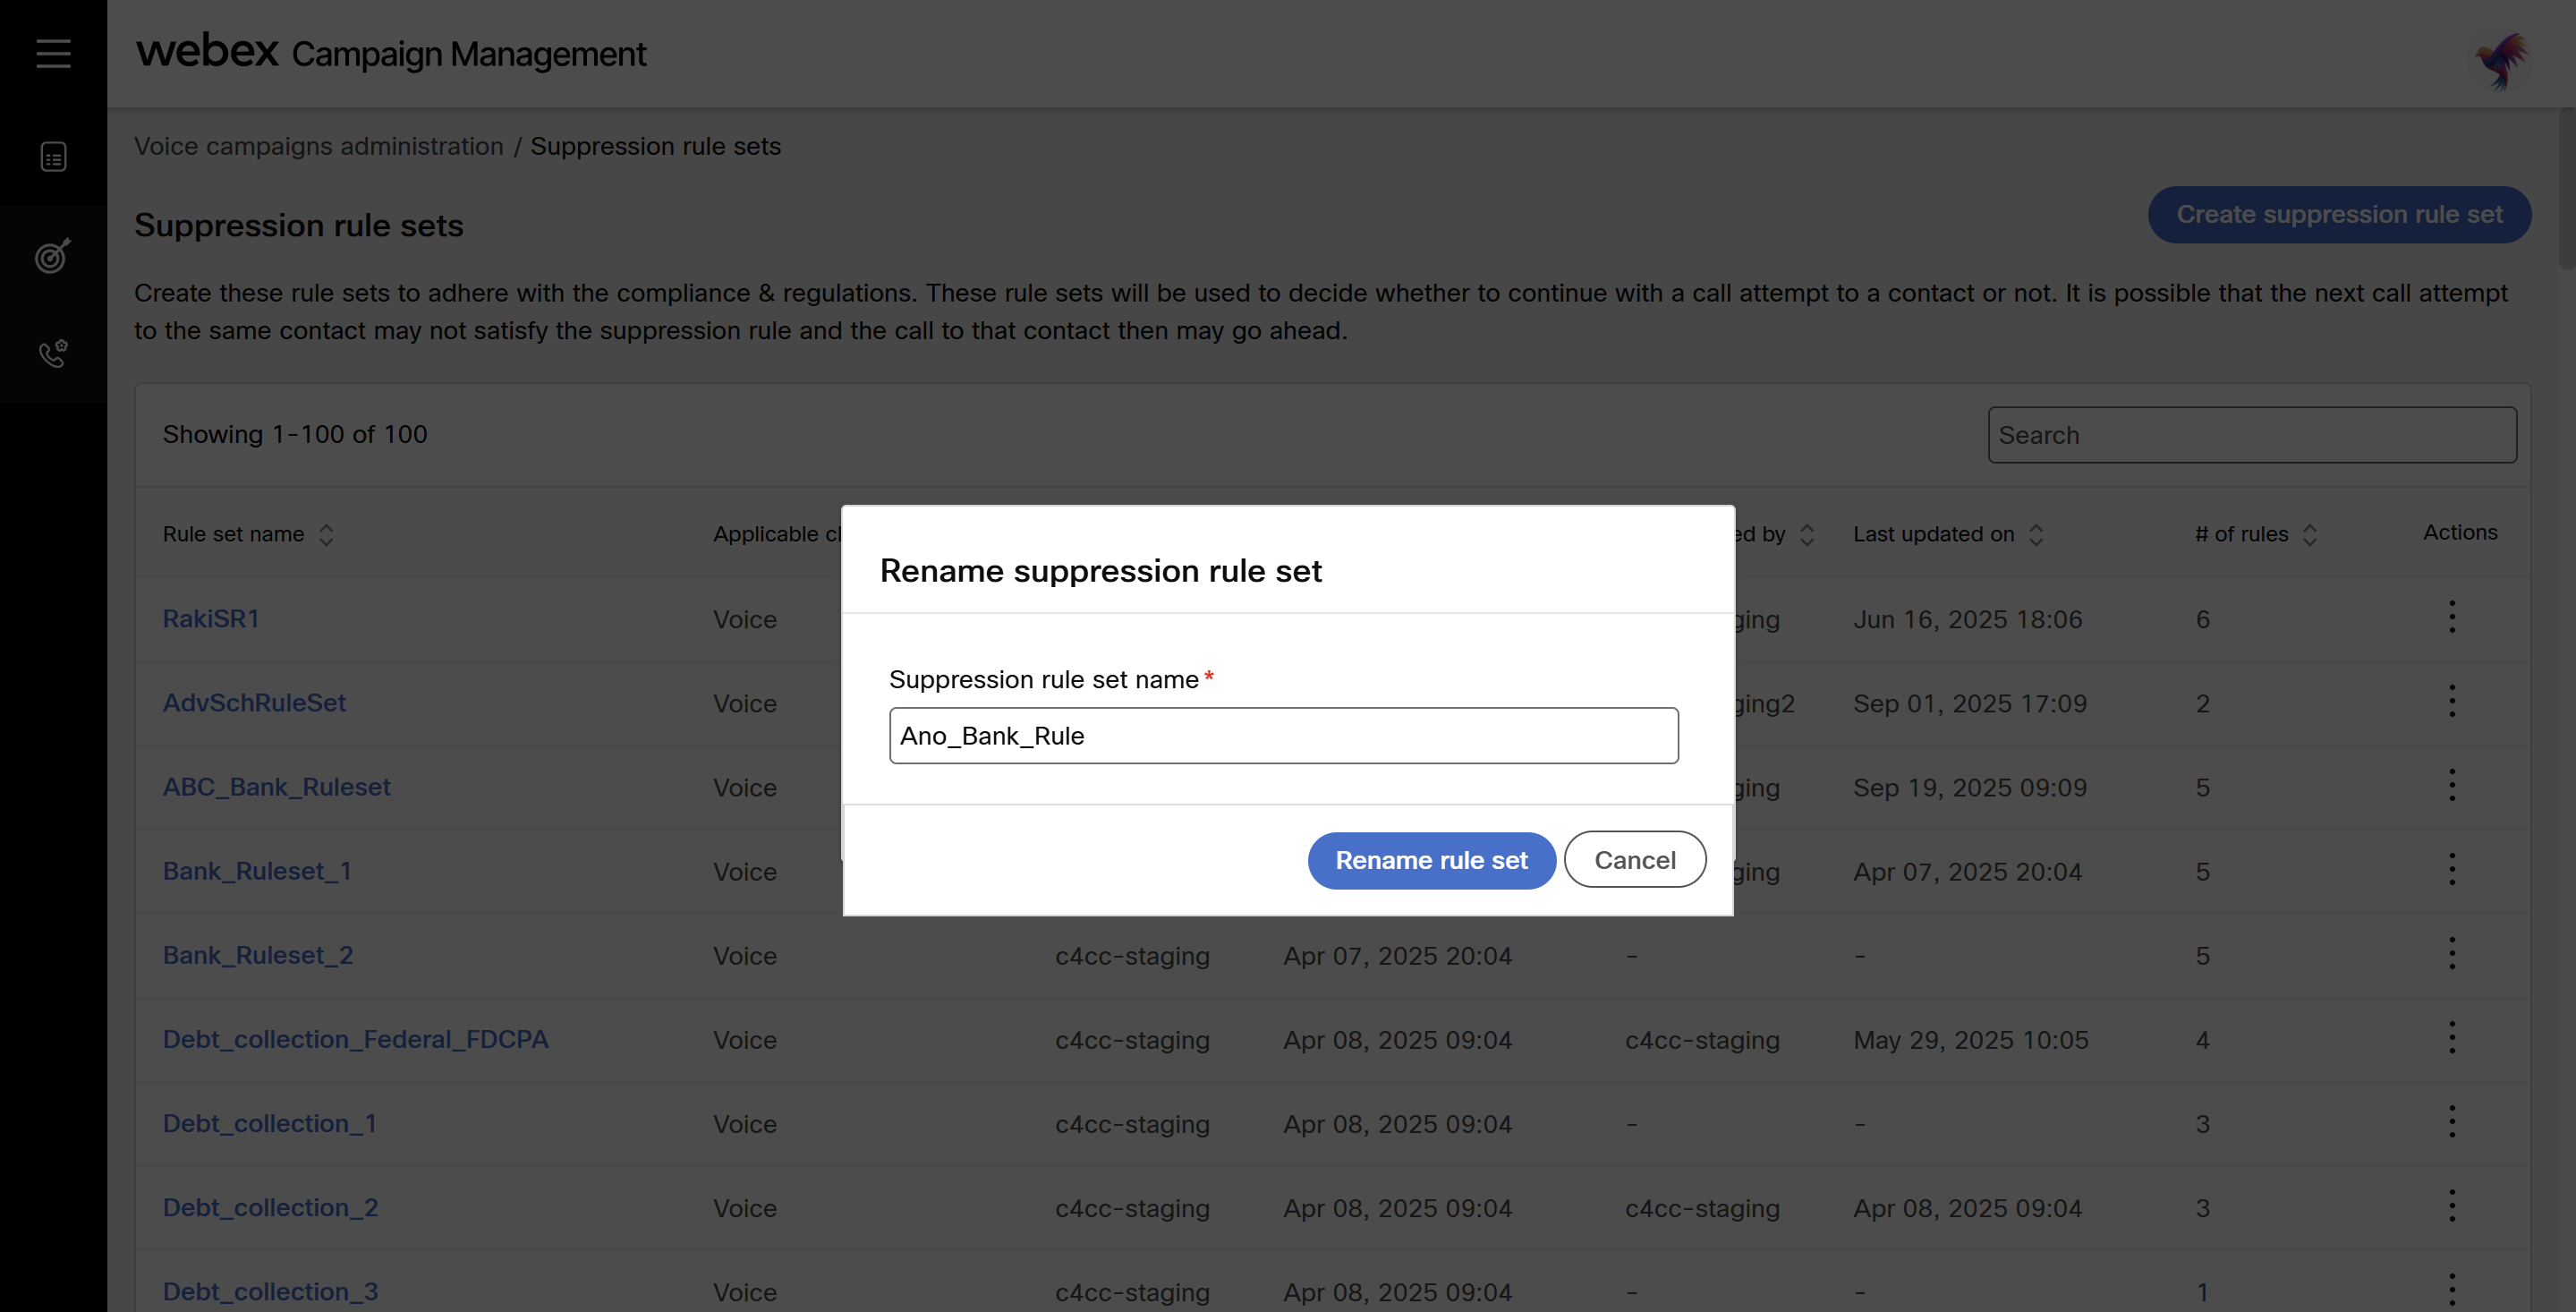
Task: Click Rename rule set button
Action: tap(1431, 860)
